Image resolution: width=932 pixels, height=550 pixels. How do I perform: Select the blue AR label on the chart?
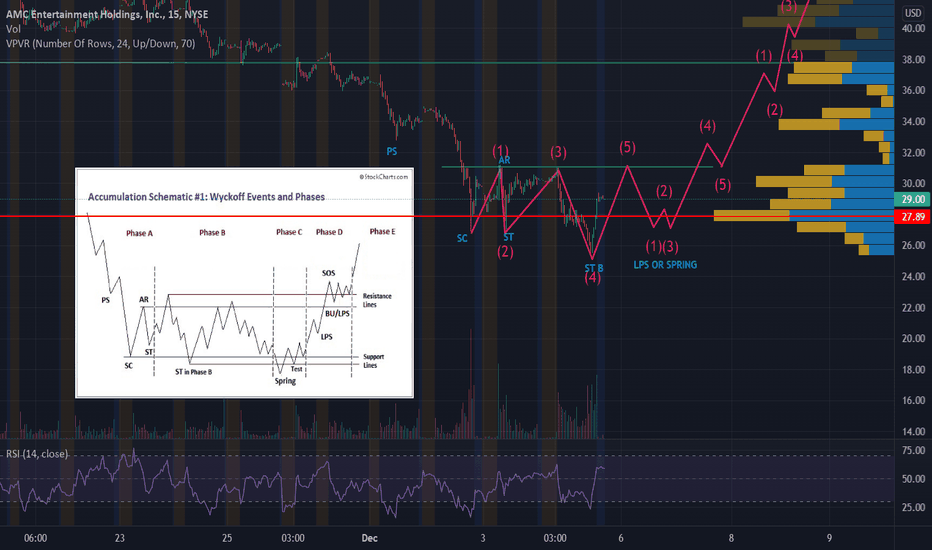pyautogui.click(x=504, y=161)
